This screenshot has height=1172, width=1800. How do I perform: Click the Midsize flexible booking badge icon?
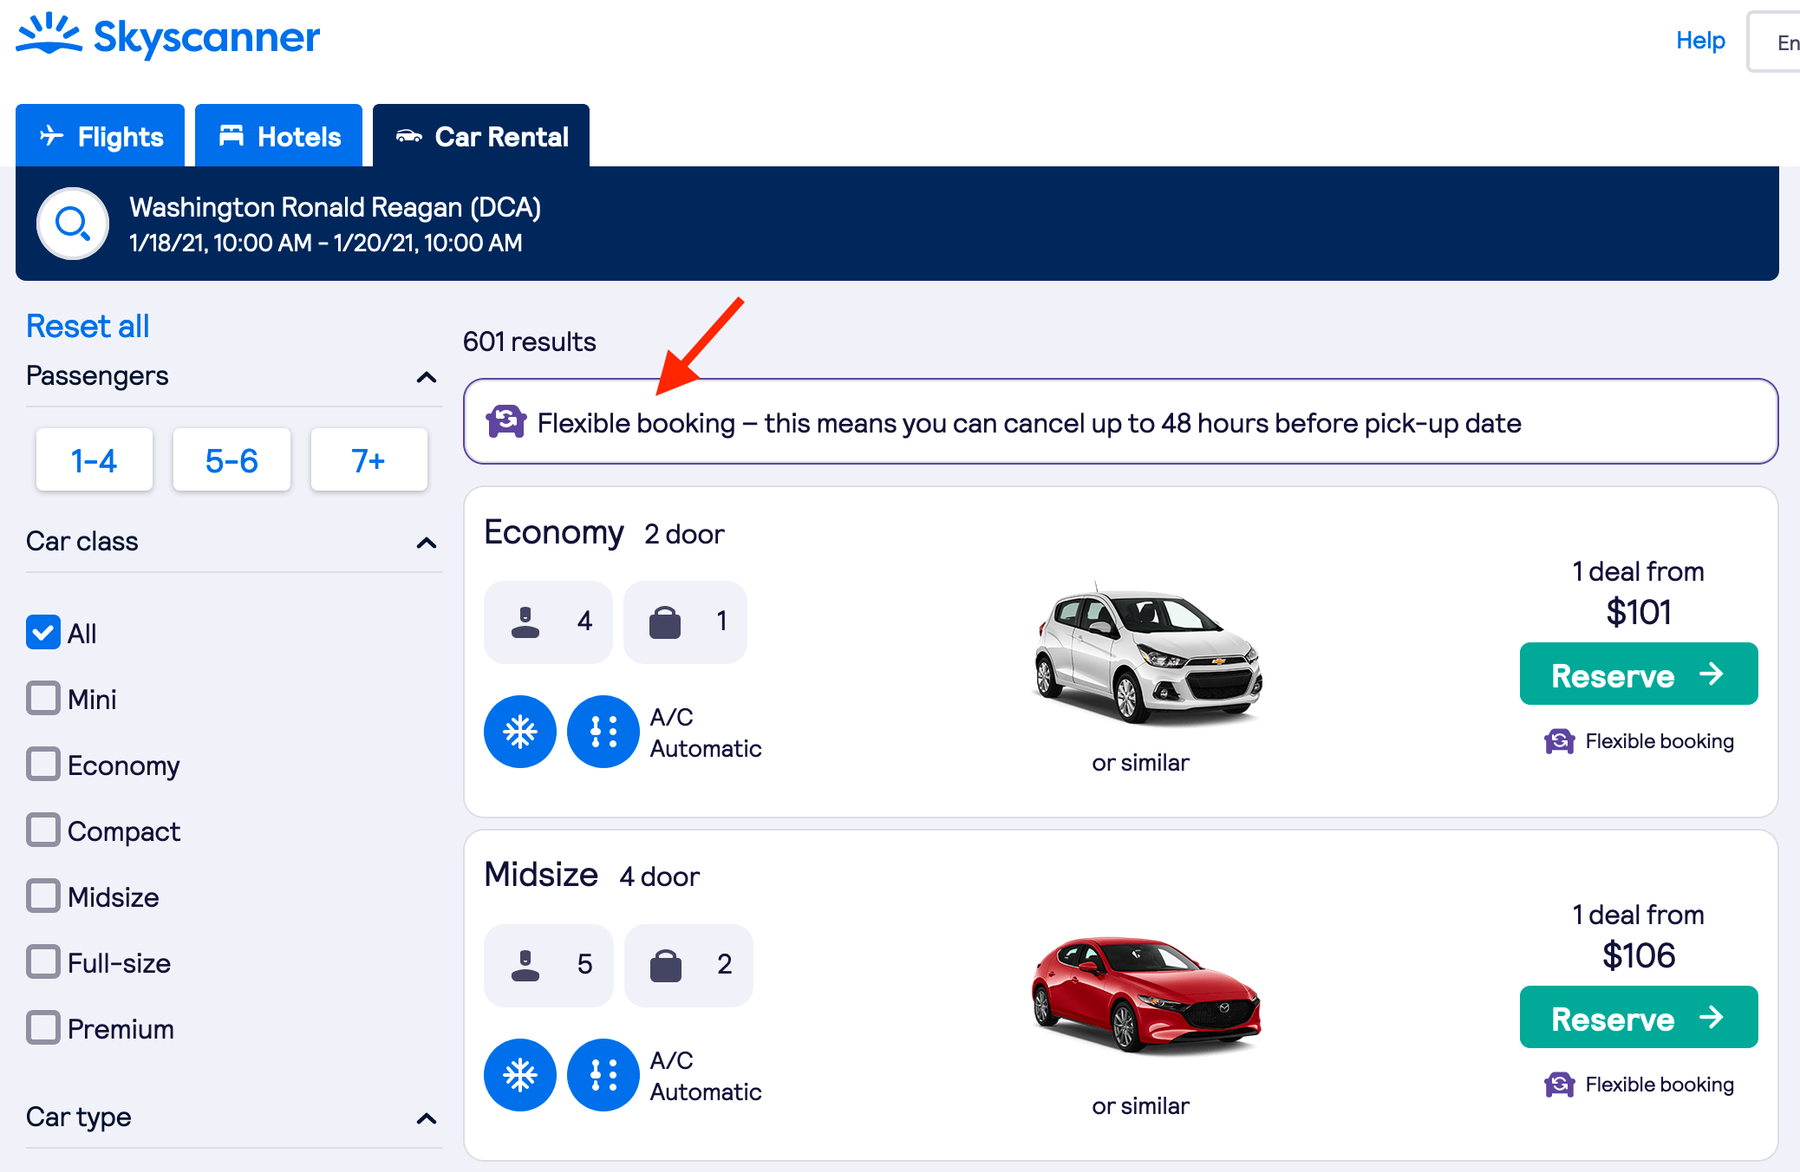1560,1084
